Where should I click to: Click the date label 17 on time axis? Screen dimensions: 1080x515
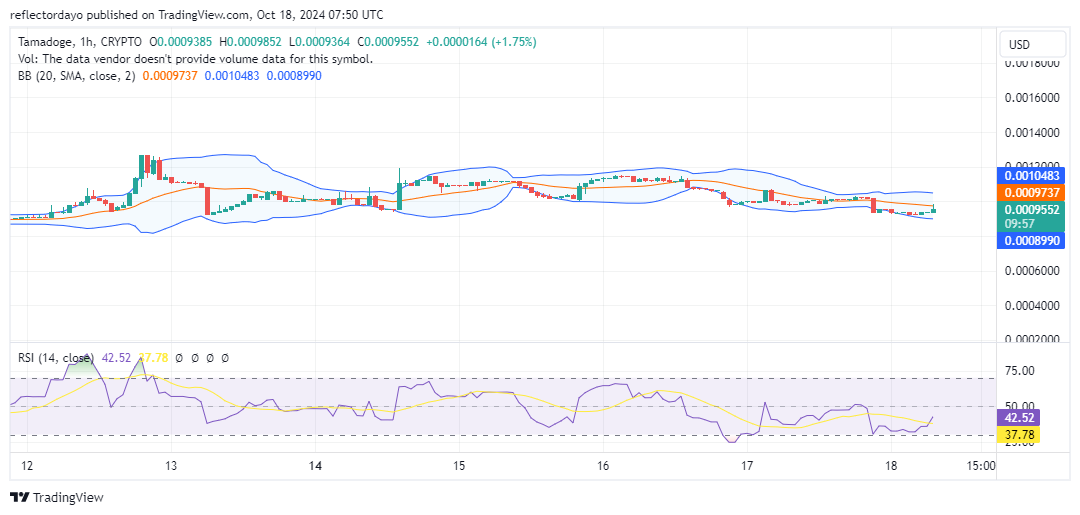click(x=747, y=466)
